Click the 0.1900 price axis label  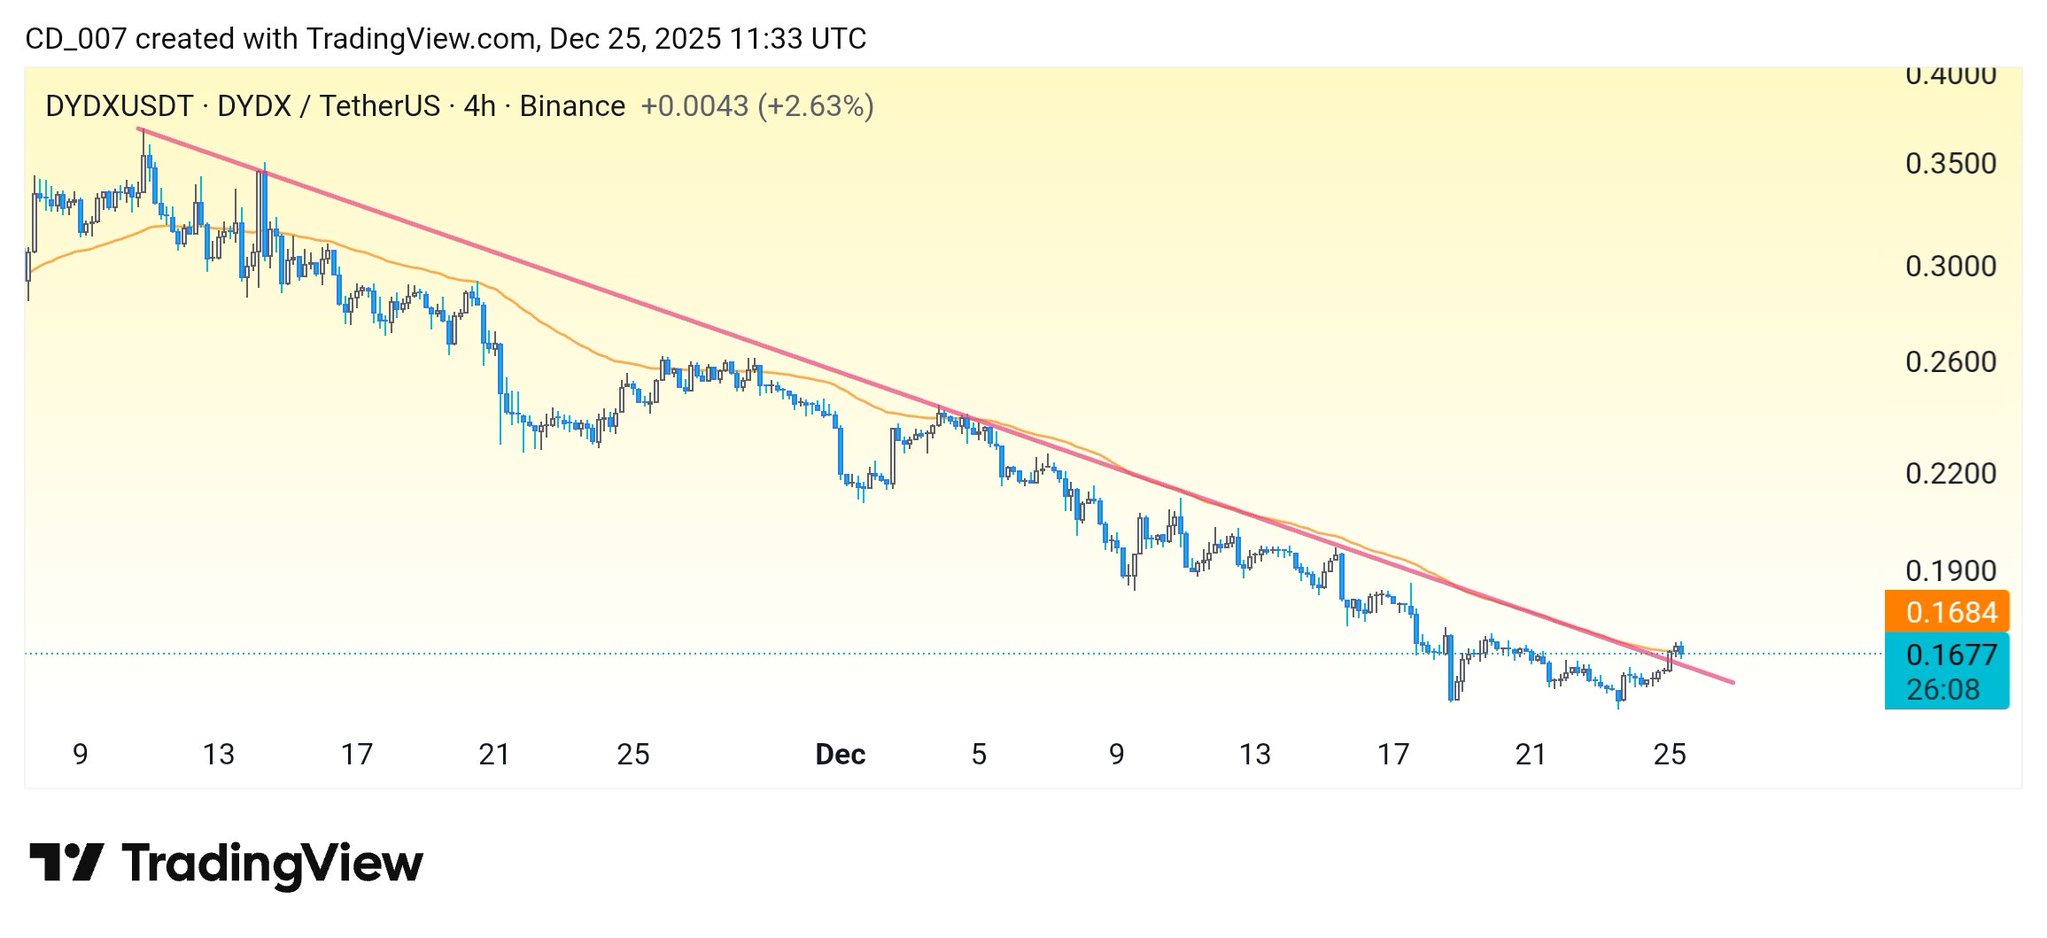[x=1950, y=571]
